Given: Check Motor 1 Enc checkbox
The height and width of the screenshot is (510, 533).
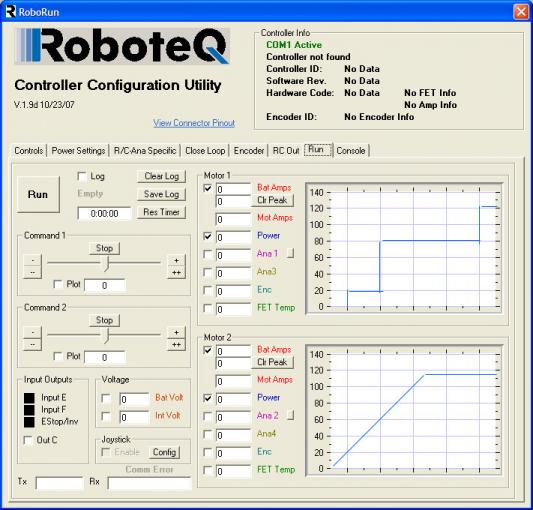Looking at the screenshot, I should click(207, 290).
